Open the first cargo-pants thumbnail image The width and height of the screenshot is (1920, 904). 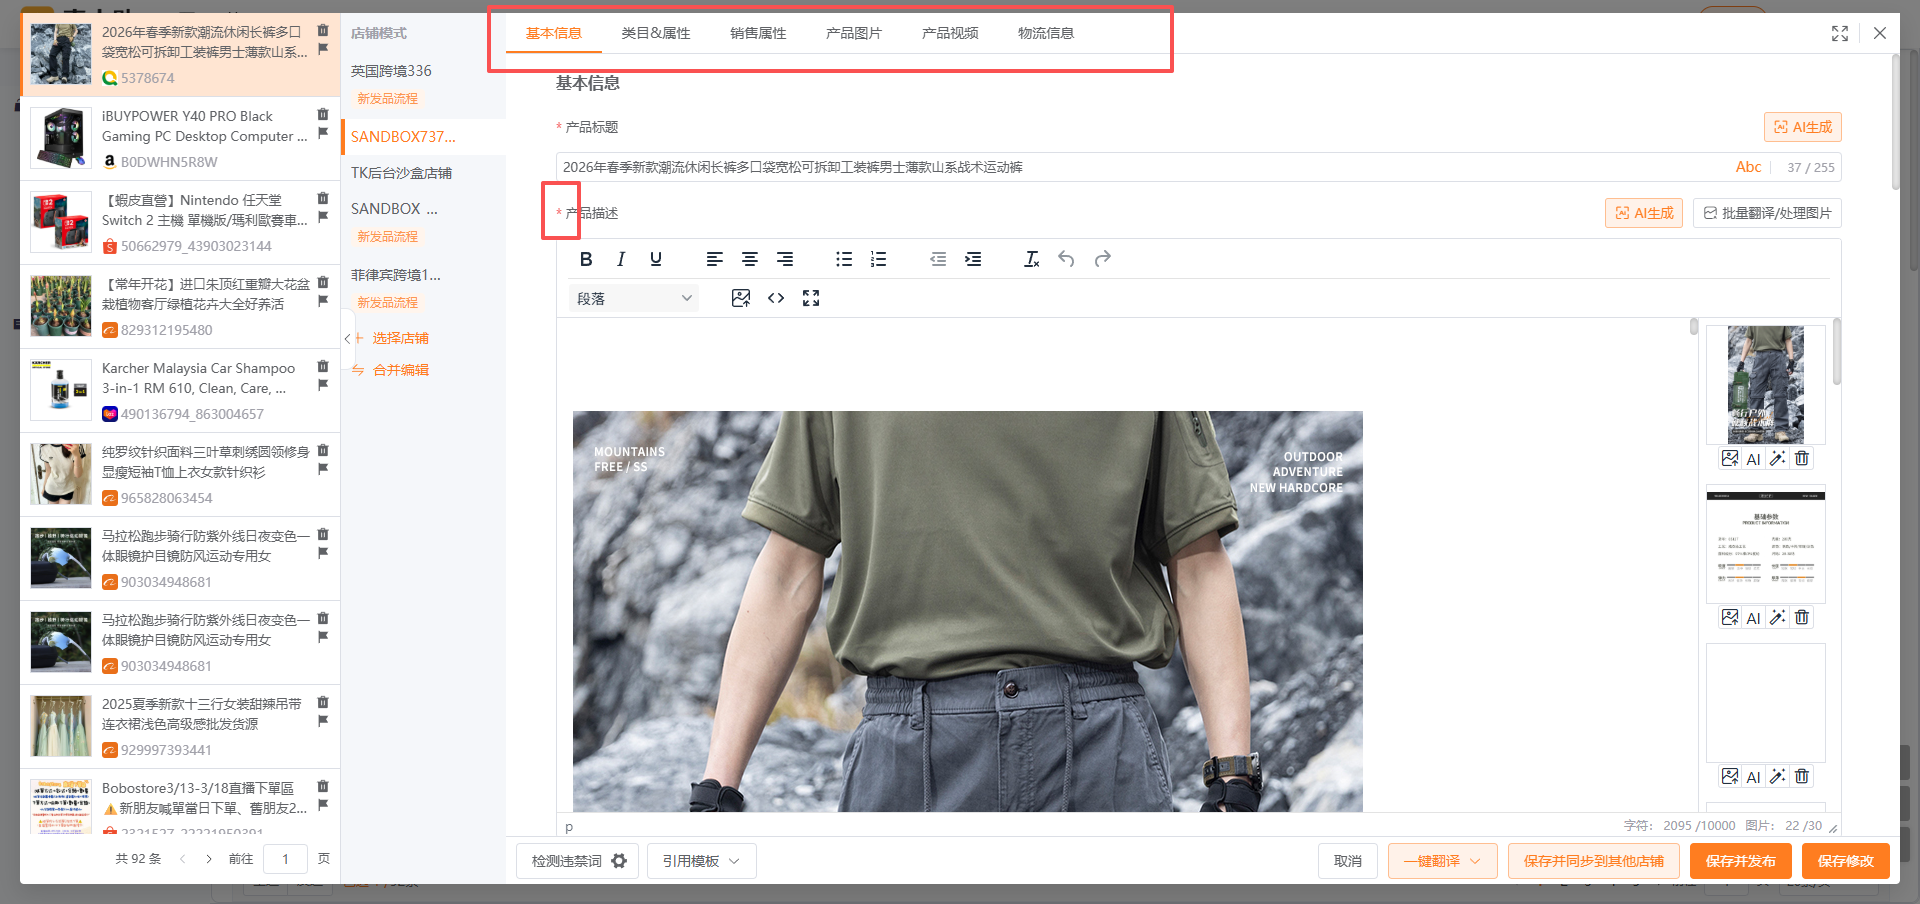(x=1766, y=384)
